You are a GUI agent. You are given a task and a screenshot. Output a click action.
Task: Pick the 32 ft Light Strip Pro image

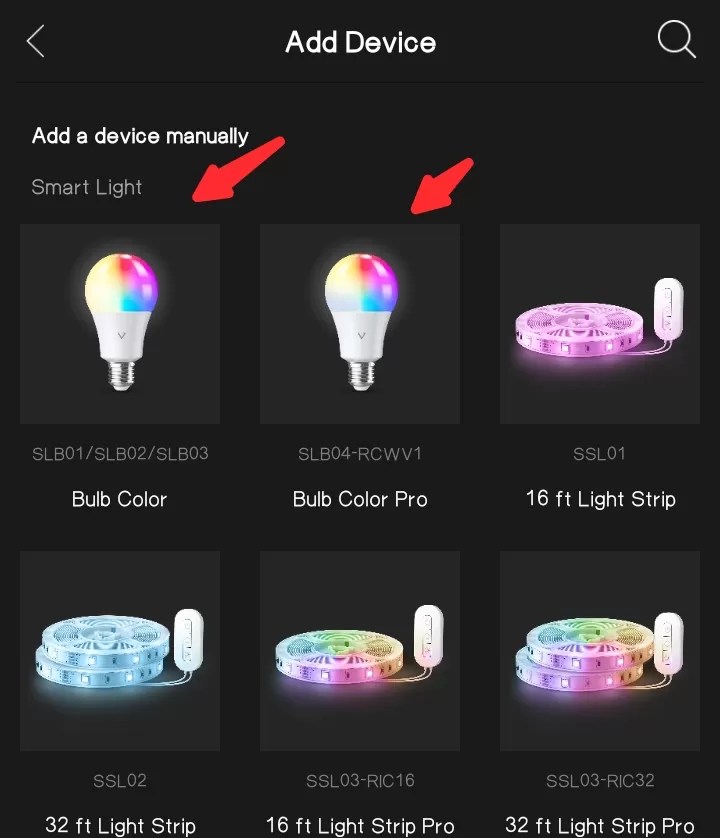coord(600,650)
